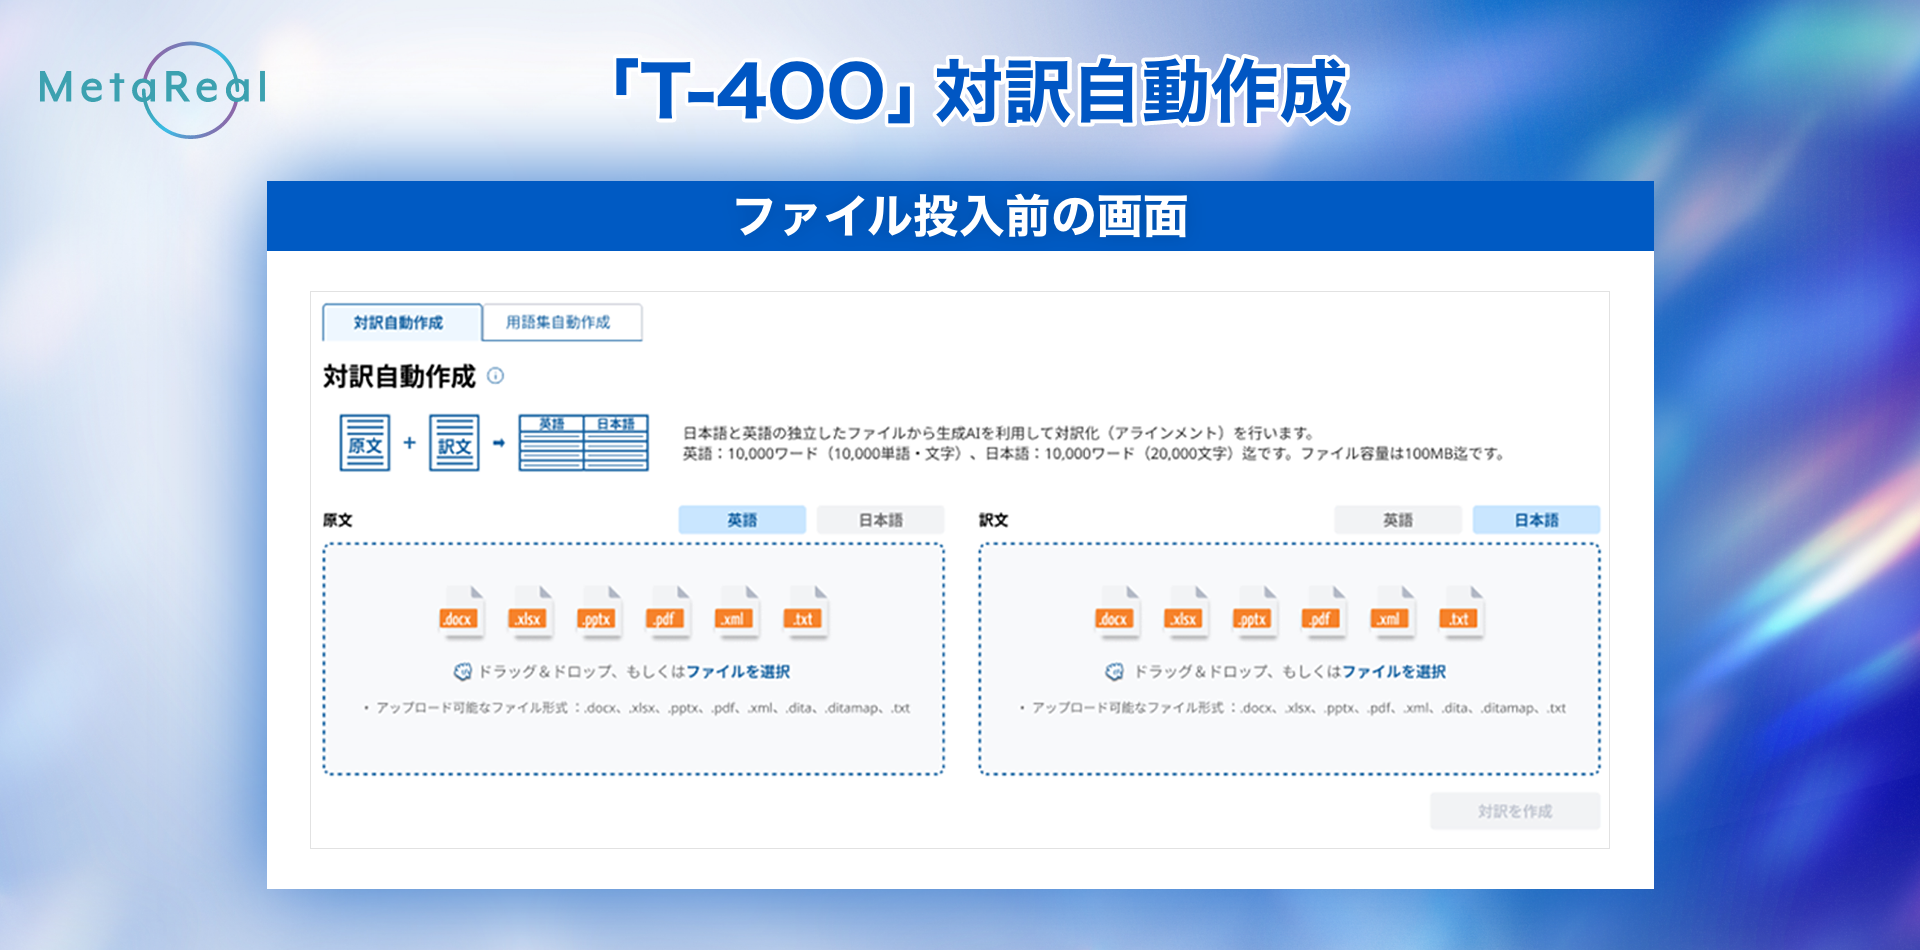Click the 対訳を作成 button
The image size is (1920, 950).
tap(1515, 811)
